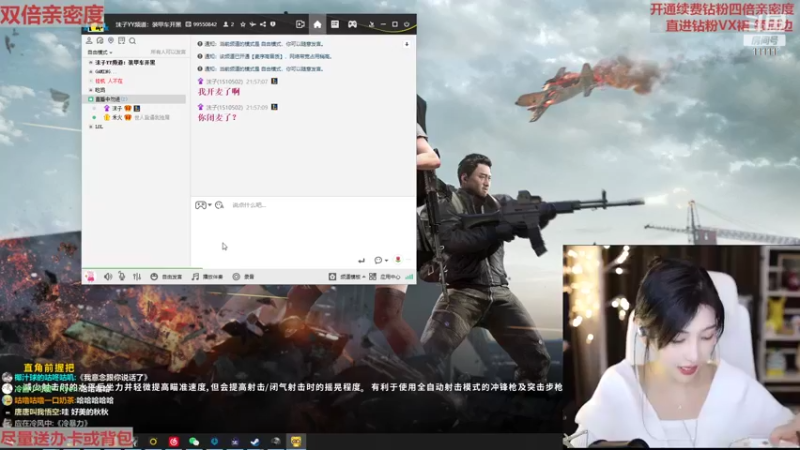This screenshot has width=800, height=450.
Task: Click the 播放伴奏 music accompaniment button
Action: [x=207, y=277]
